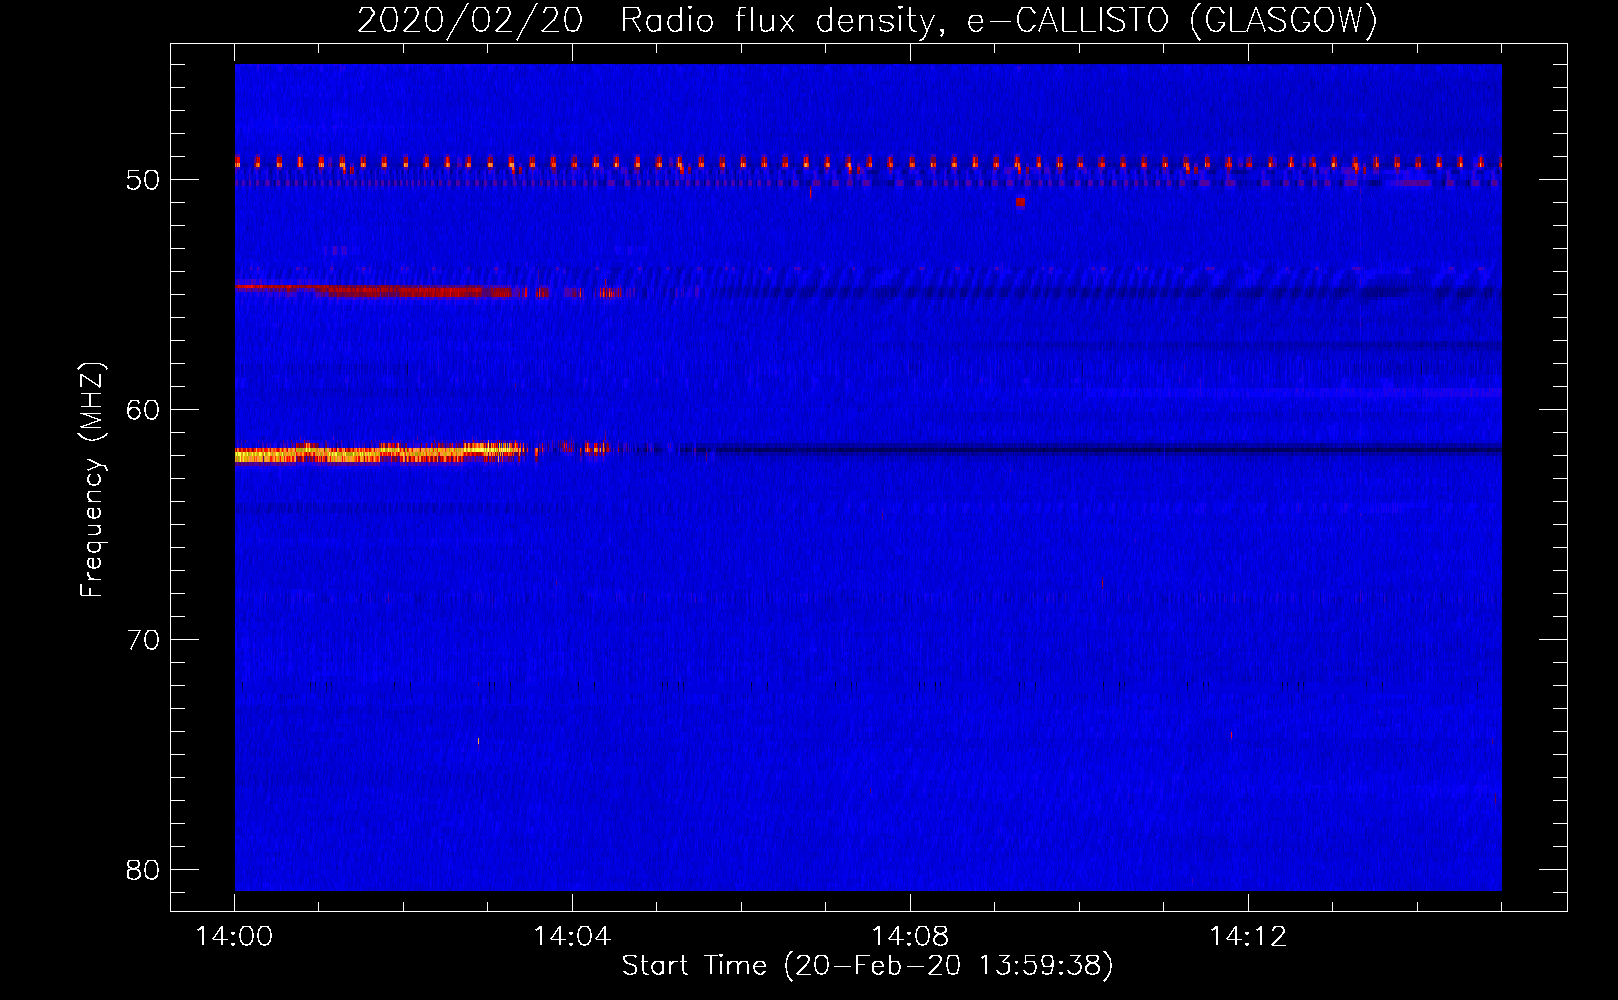Click the isolated red square near 51 MHz
The height and width of the screenshot is (1000, 1618).
1020,202
